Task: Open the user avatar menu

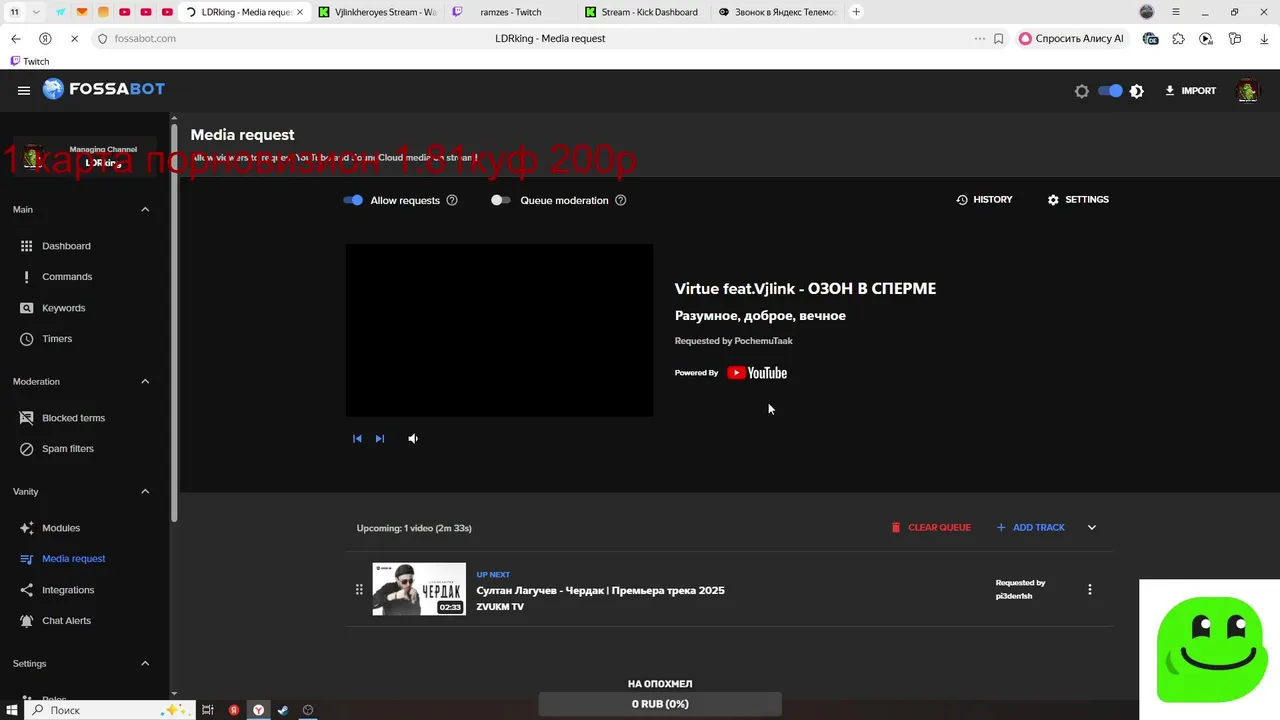Action: coord(1248,91)
